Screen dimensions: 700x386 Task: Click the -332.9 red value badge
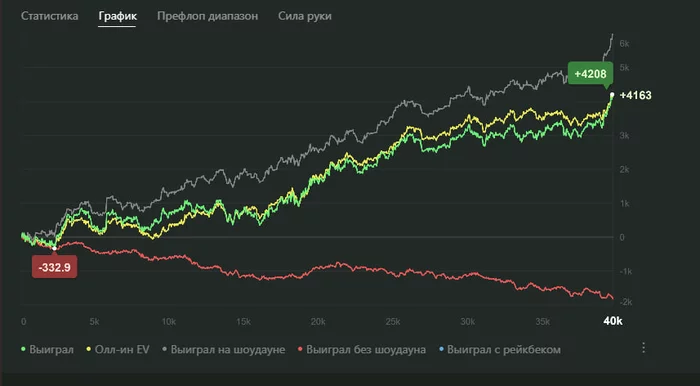click(54, 268)
